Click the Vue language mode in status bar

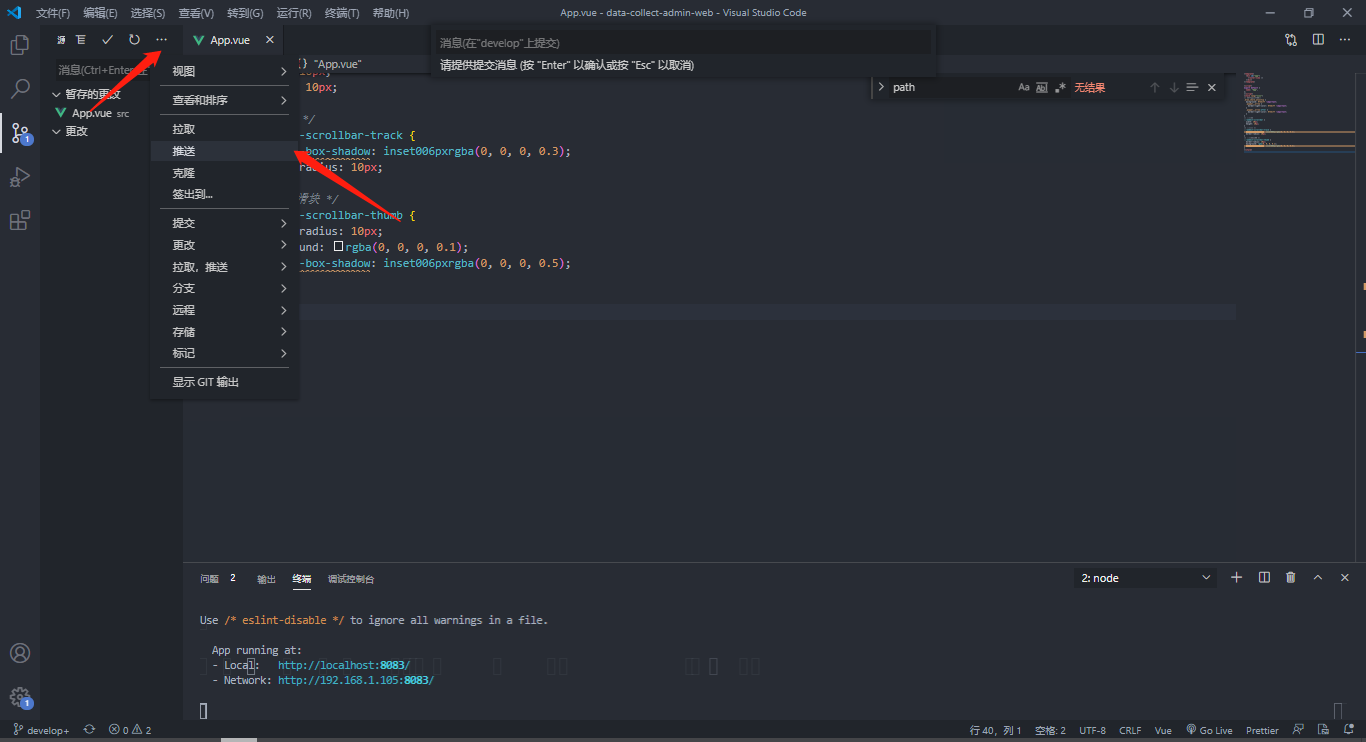point(1163,730)
